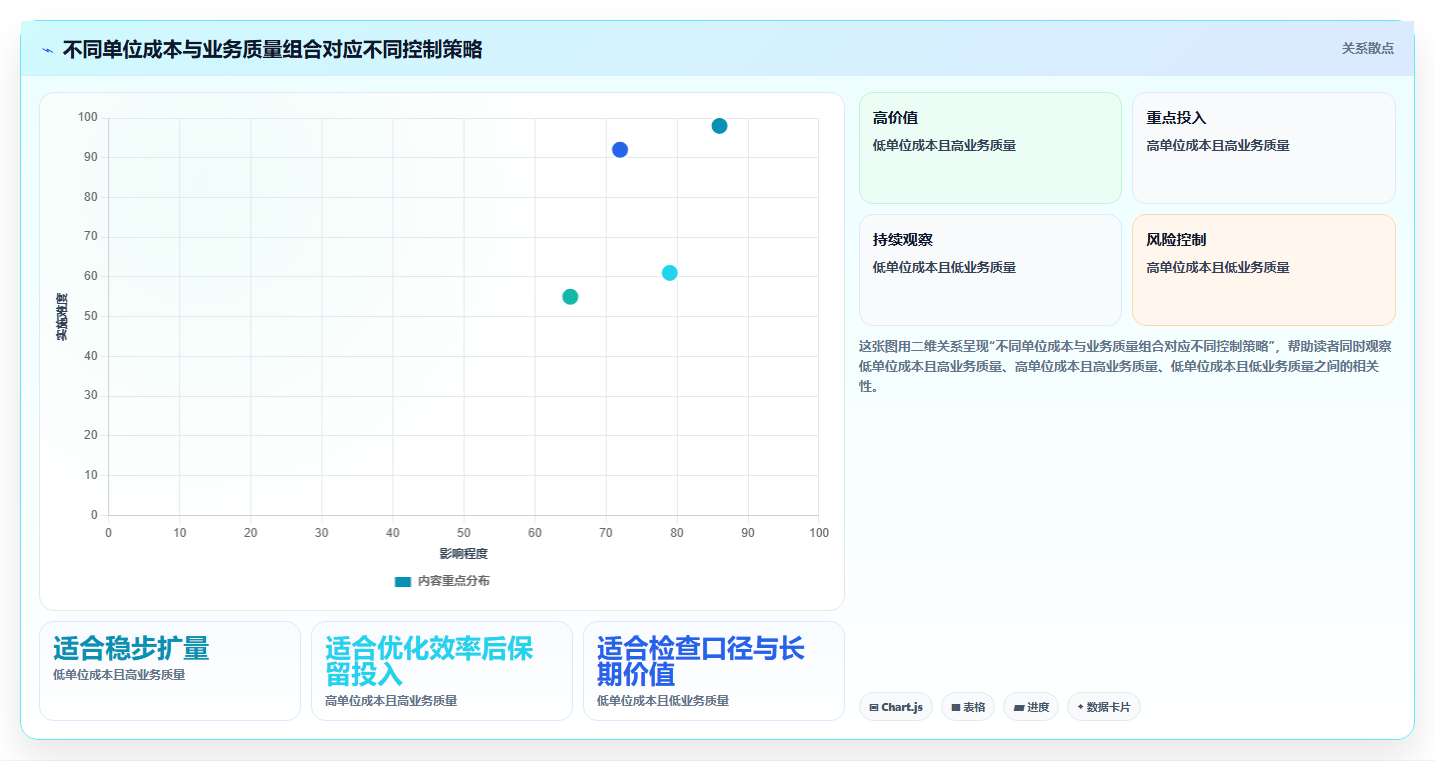Toggle the 内容重点分布 legend swatch

coord(403,581)
